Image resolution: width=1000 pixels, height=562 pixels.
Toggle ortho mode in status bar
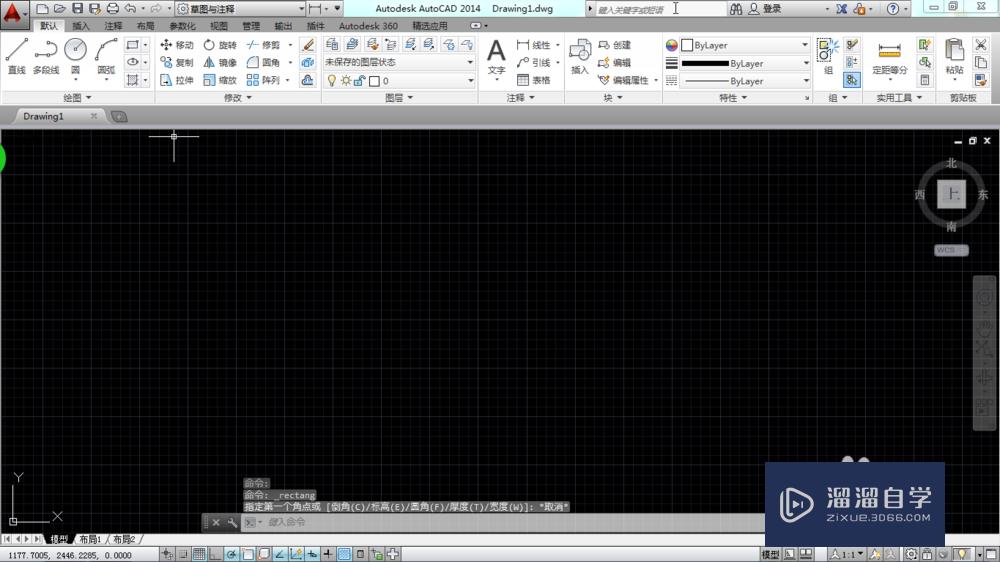point(215,554)
